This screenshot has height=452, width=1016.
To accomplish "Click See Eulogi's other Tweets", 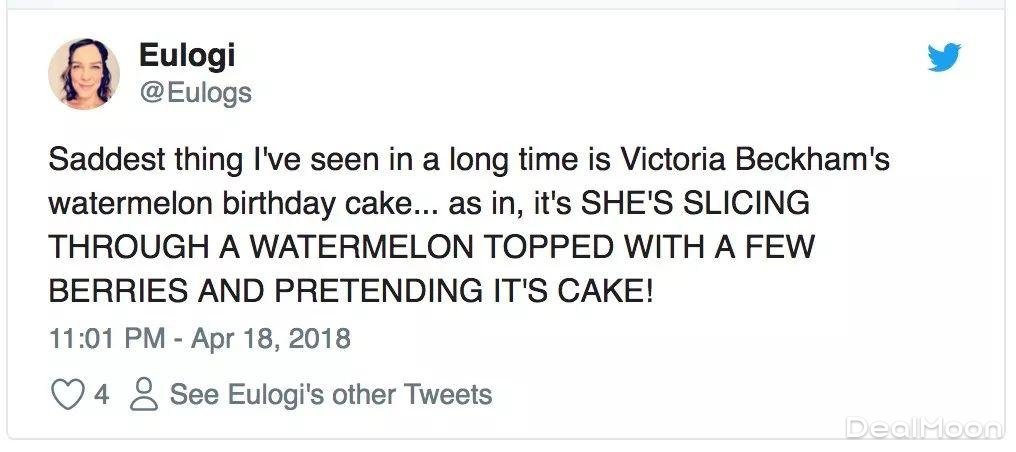I will coord(330,394).
